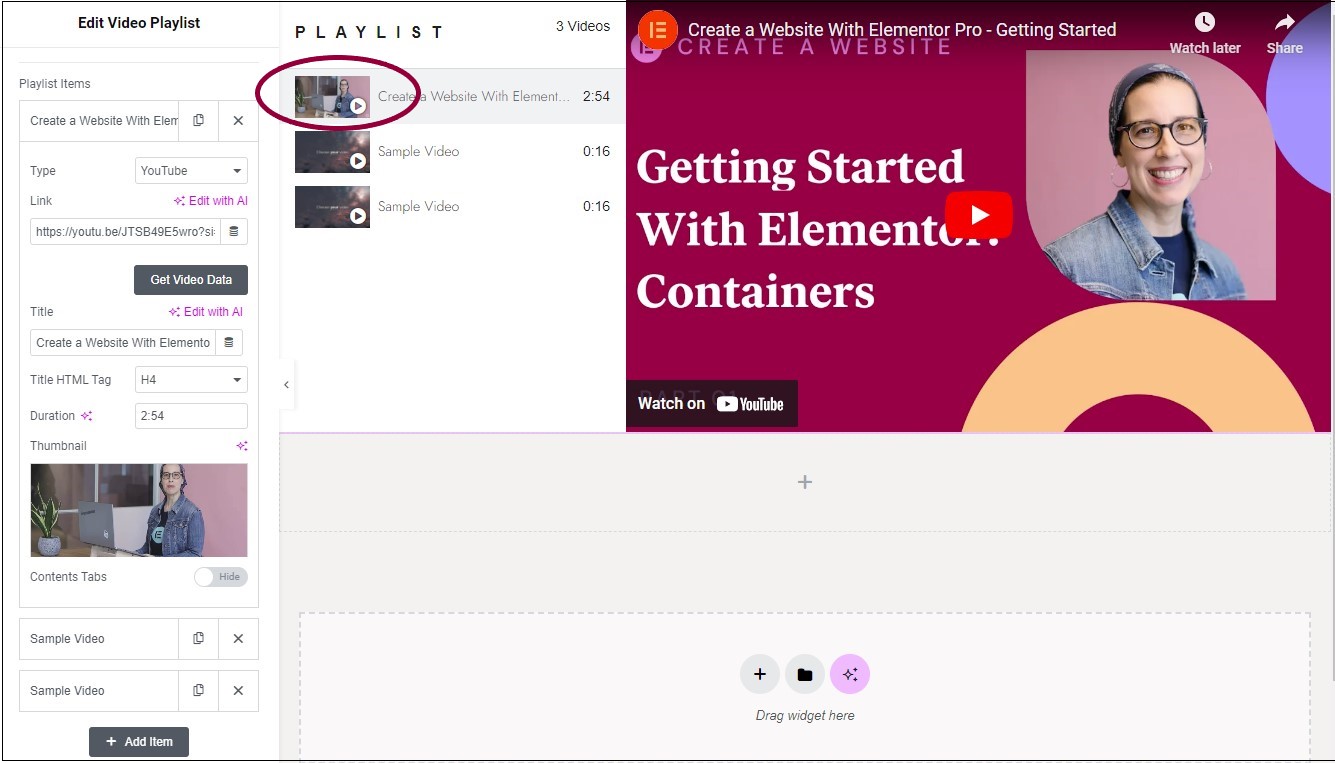Click the video title at top of player
1335x763 pixels.
tap(902, 30)
